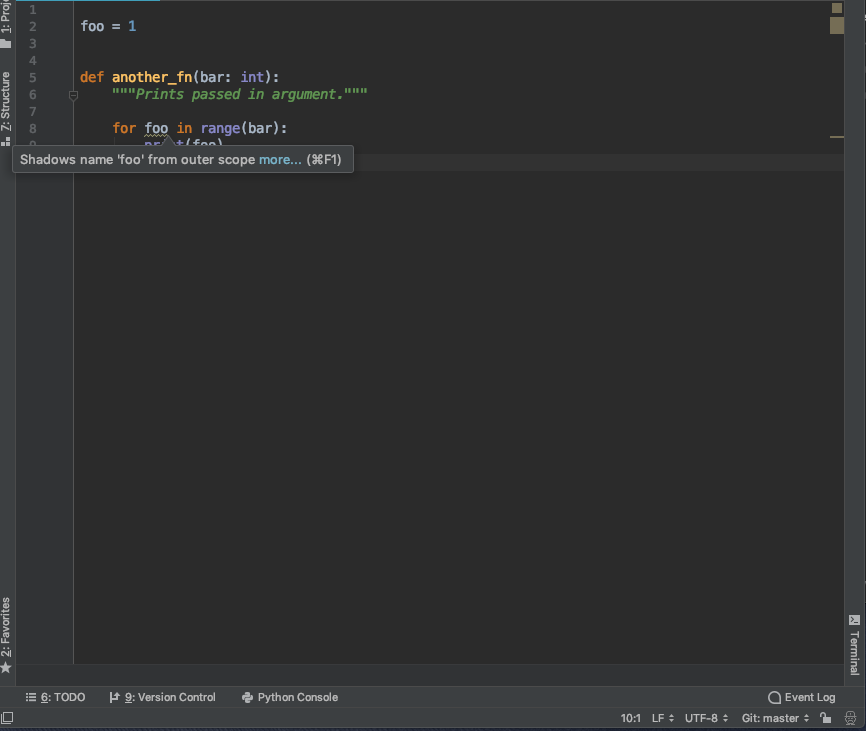
Task: Open the Git: master branch dropdown
Action: 774,718
